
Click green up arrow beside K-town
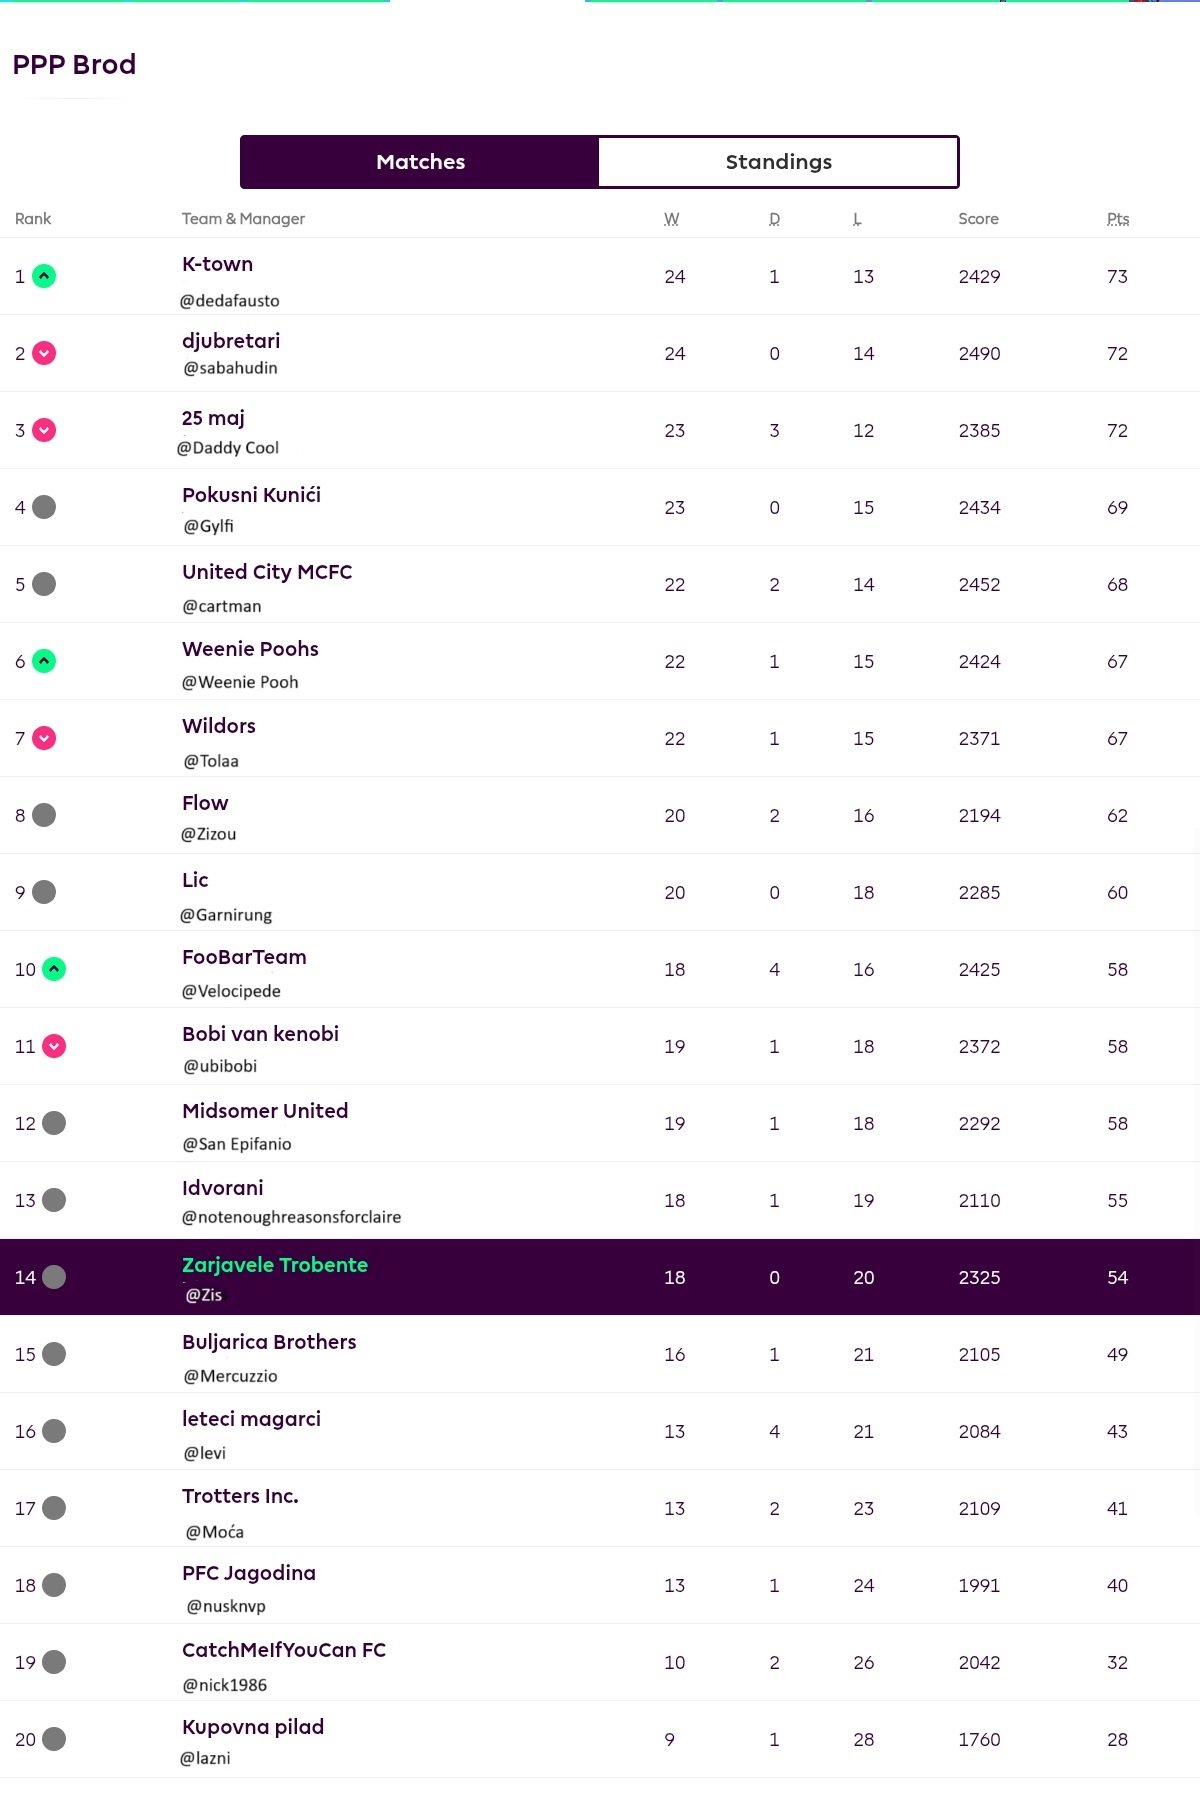pos(44,276)
